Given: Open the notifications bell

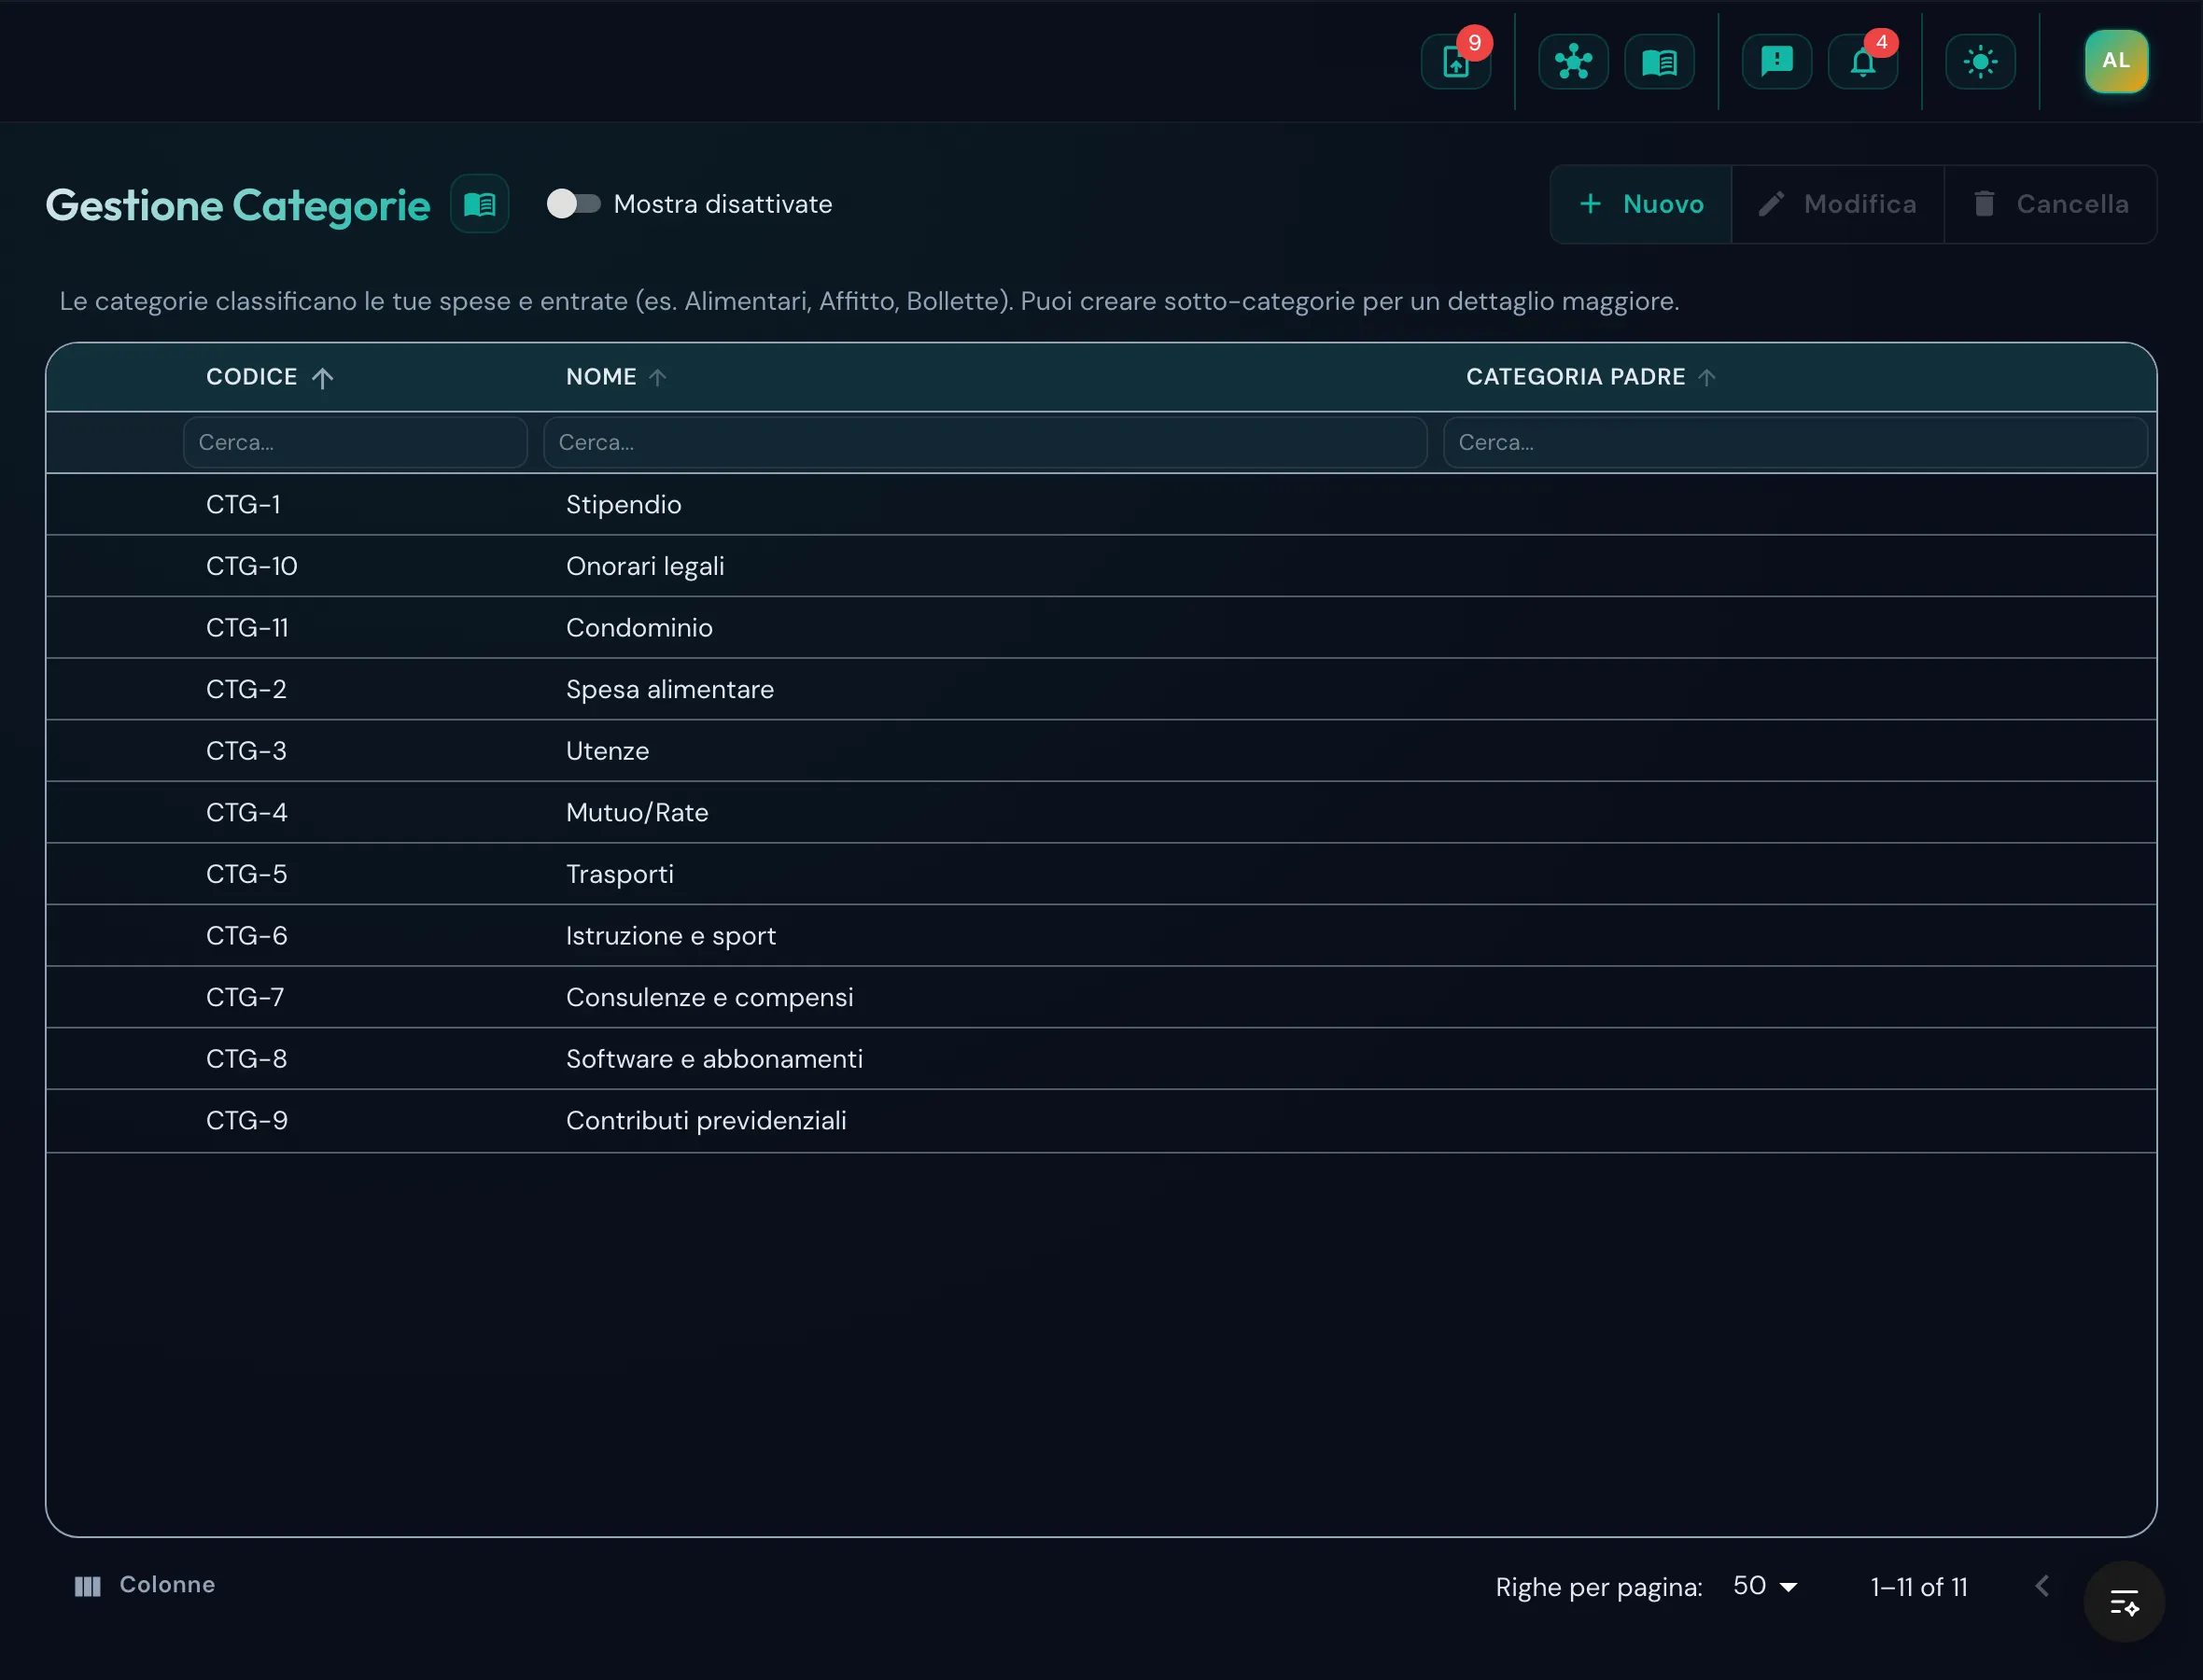Looking at the screenshot, I should click(1862, 62).
